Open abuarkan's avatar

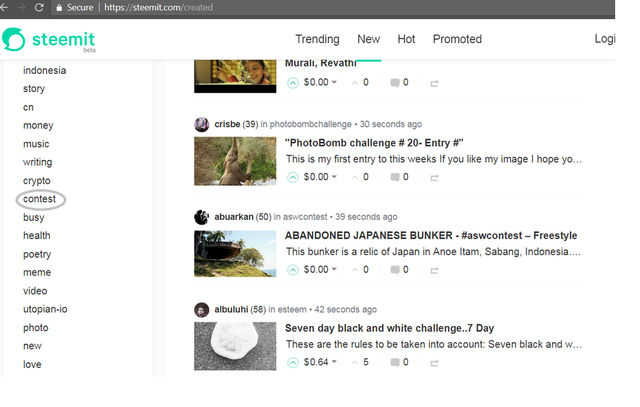[202, 217]
